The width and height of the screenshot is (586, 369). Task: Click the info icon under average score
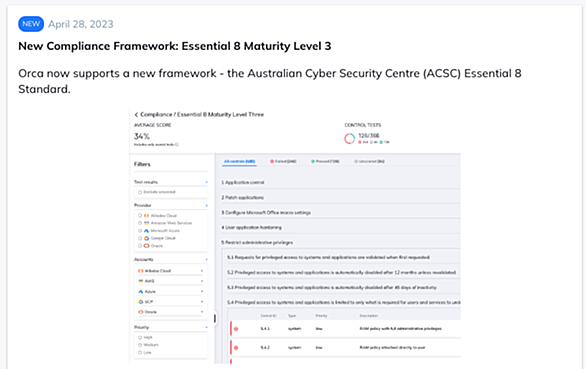pyautogui.click(x=177, y=144)
